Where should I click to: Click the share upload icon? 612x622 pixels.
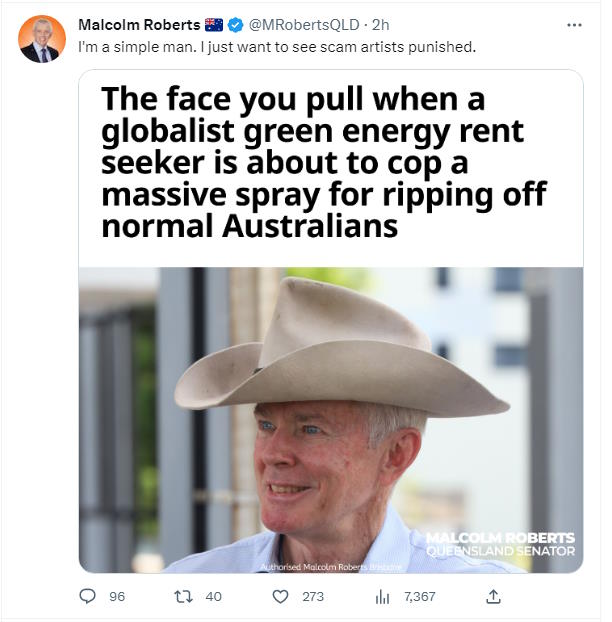(493, 596)
